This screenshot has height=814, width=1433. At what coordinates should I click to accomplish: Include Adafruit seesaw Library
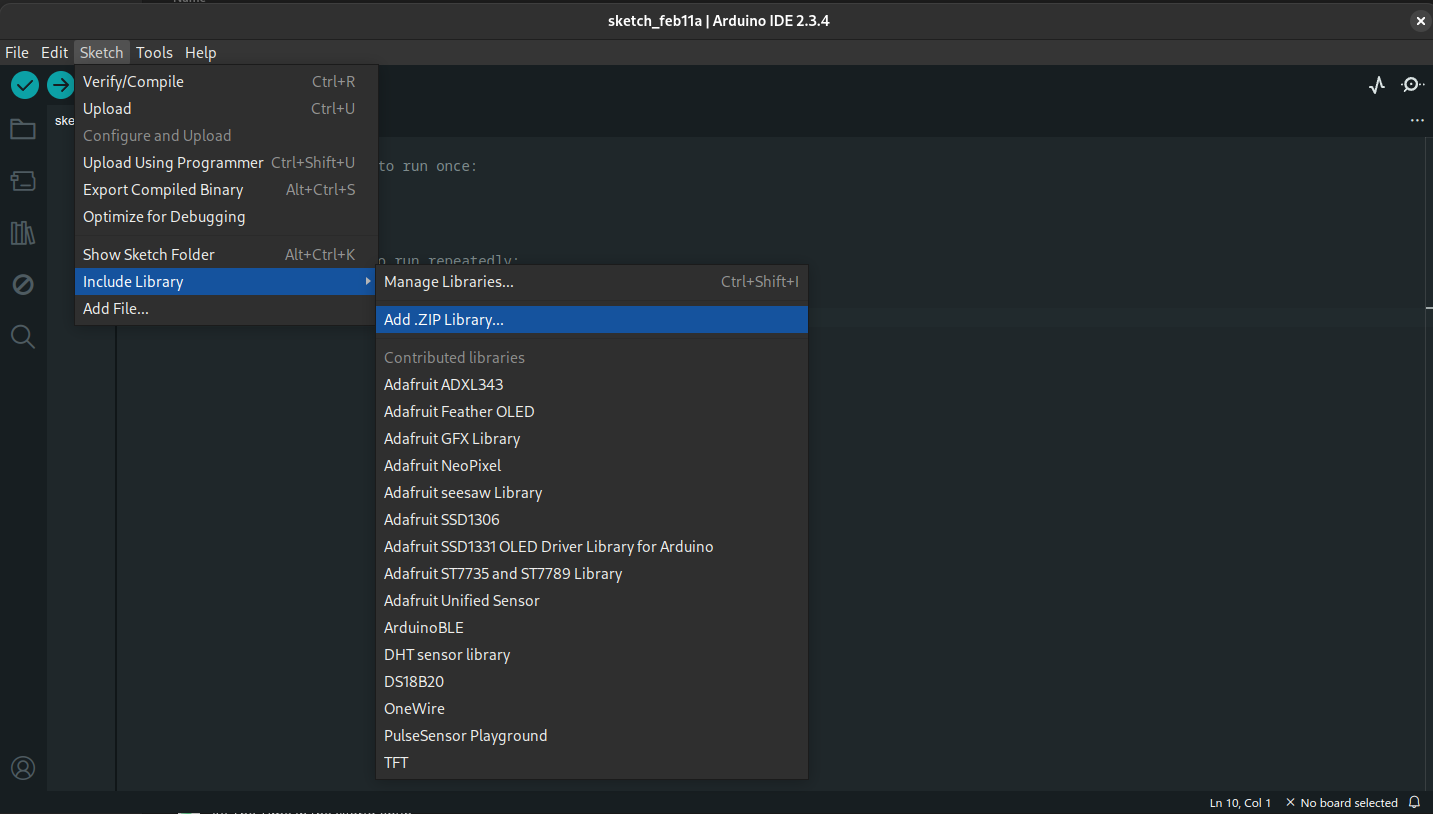click(x=592, y=493)
